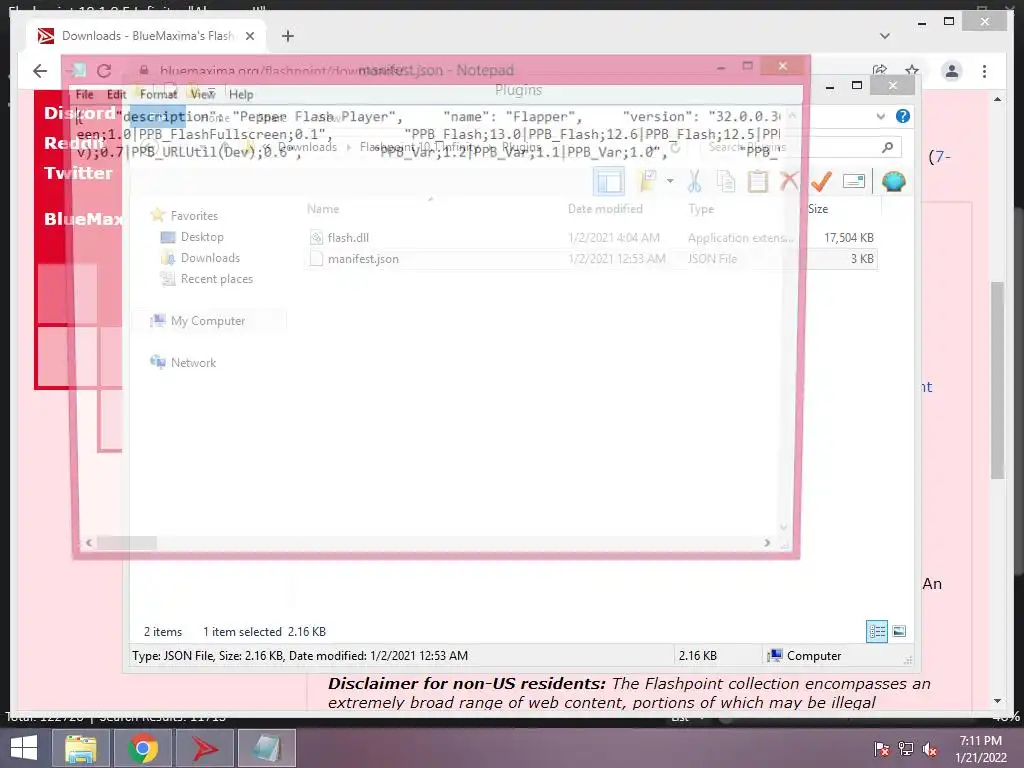
Task: Sort by the Size column header
Action: [x=818, y=209]
